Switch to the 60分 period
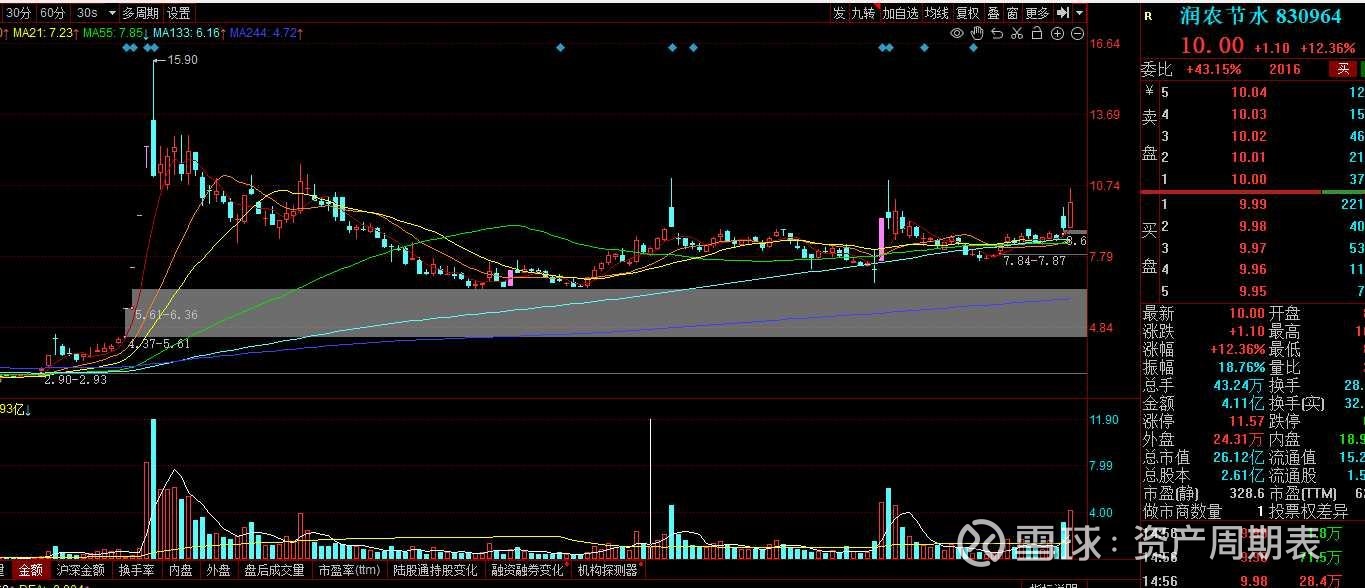Screen dimensions: 1365x588 coord(53,13)
